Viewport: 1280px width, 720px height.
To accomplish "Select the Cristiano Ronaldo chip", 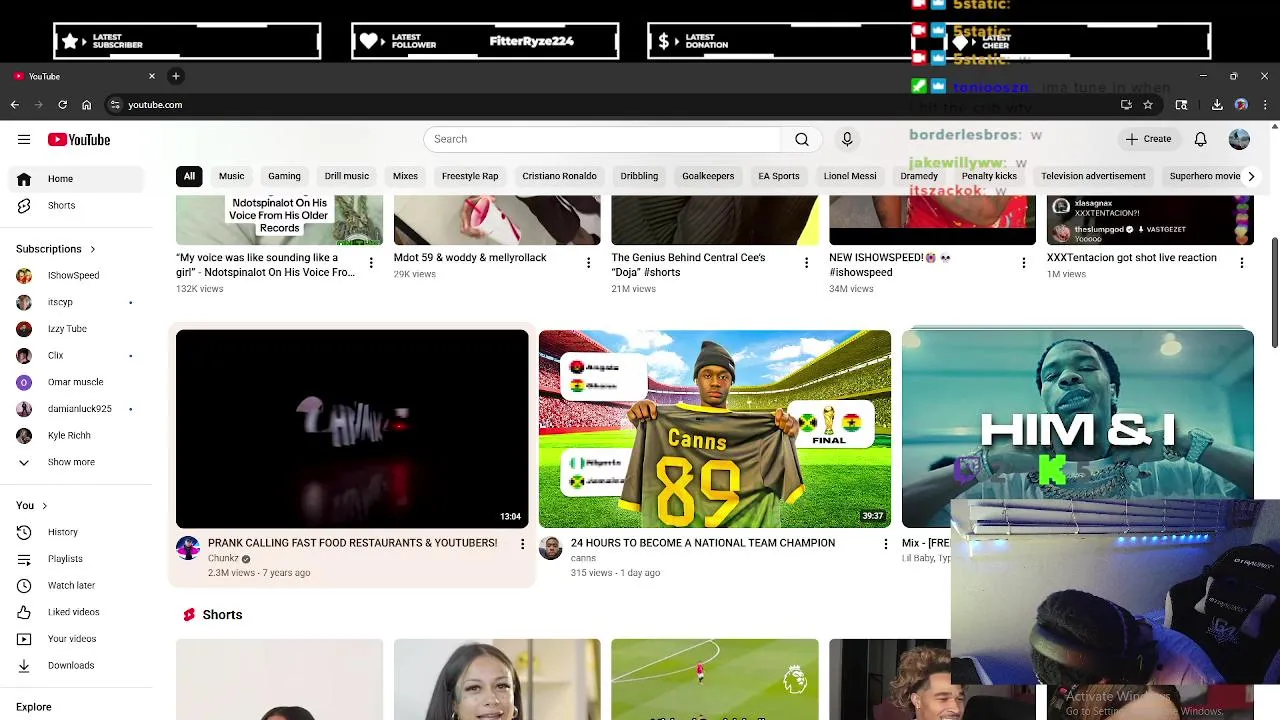I will tap(559, 176).
